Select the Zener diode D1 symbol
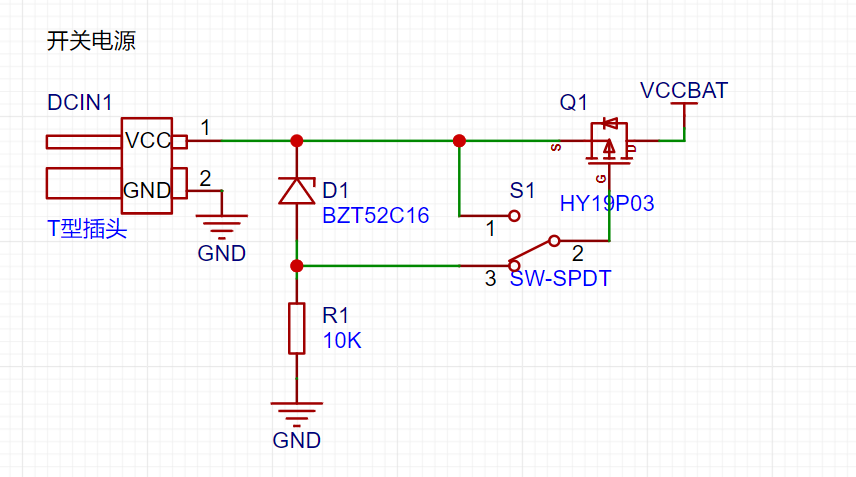 (296, 191)
